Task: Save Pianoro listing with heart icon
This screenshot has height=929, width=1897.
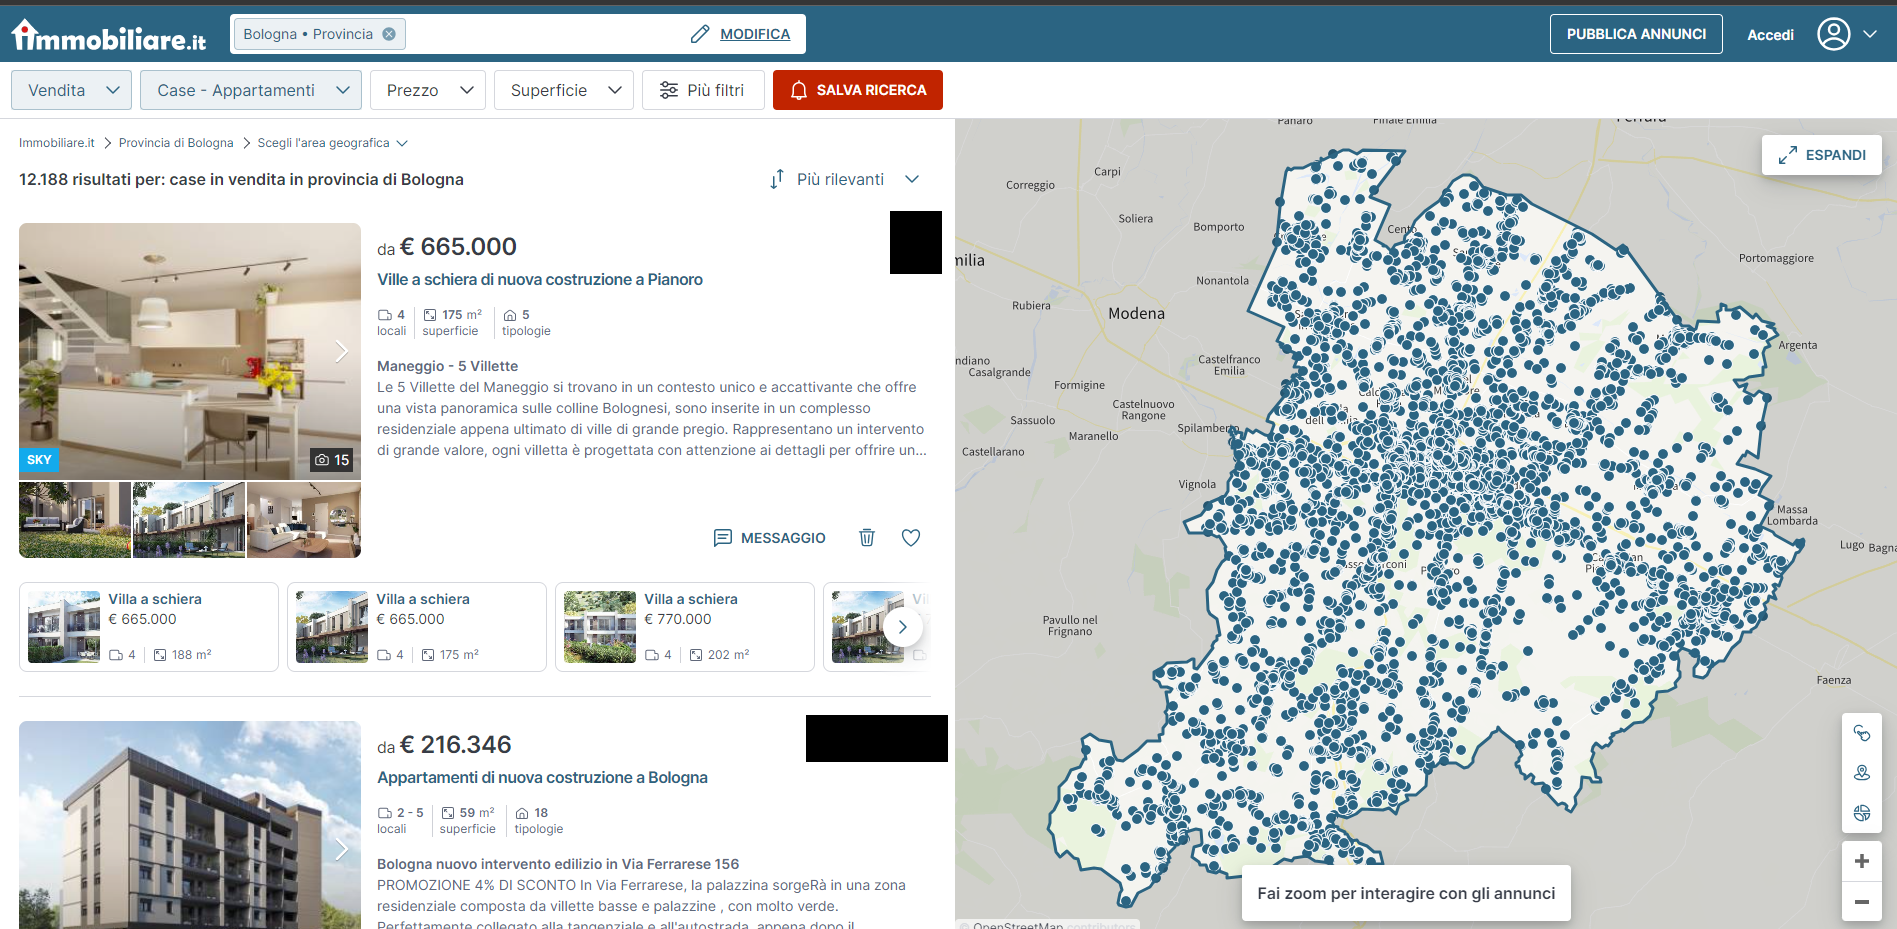Action: pyautogui.click(x=911, y=538)
